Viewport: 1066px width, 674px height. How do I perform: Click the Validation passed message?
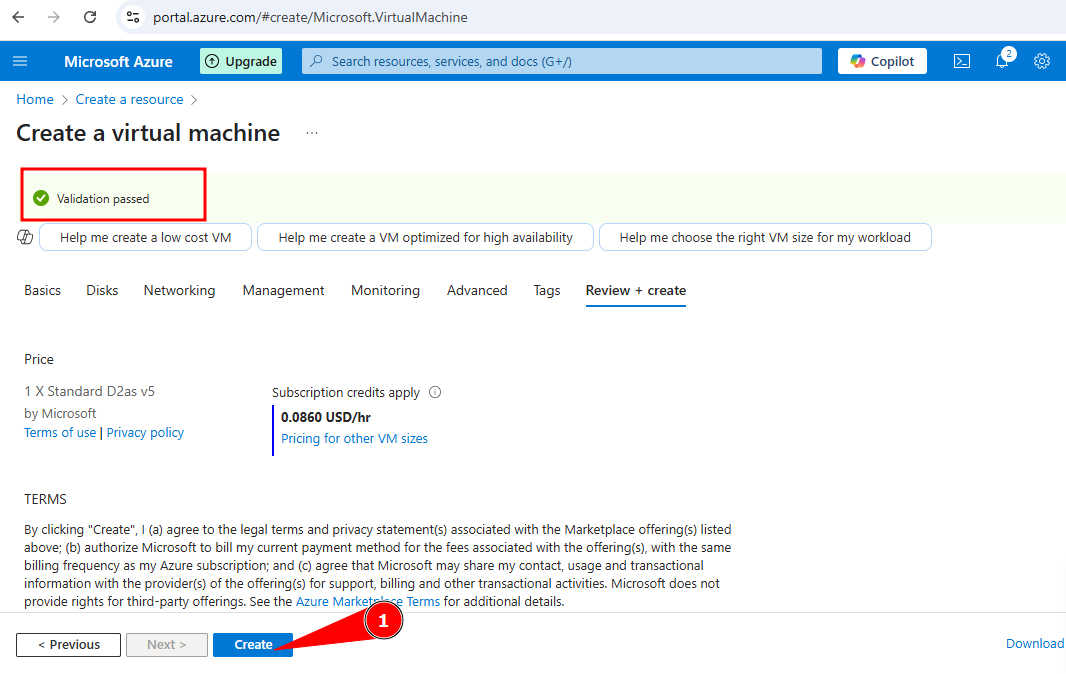[103, 199]
